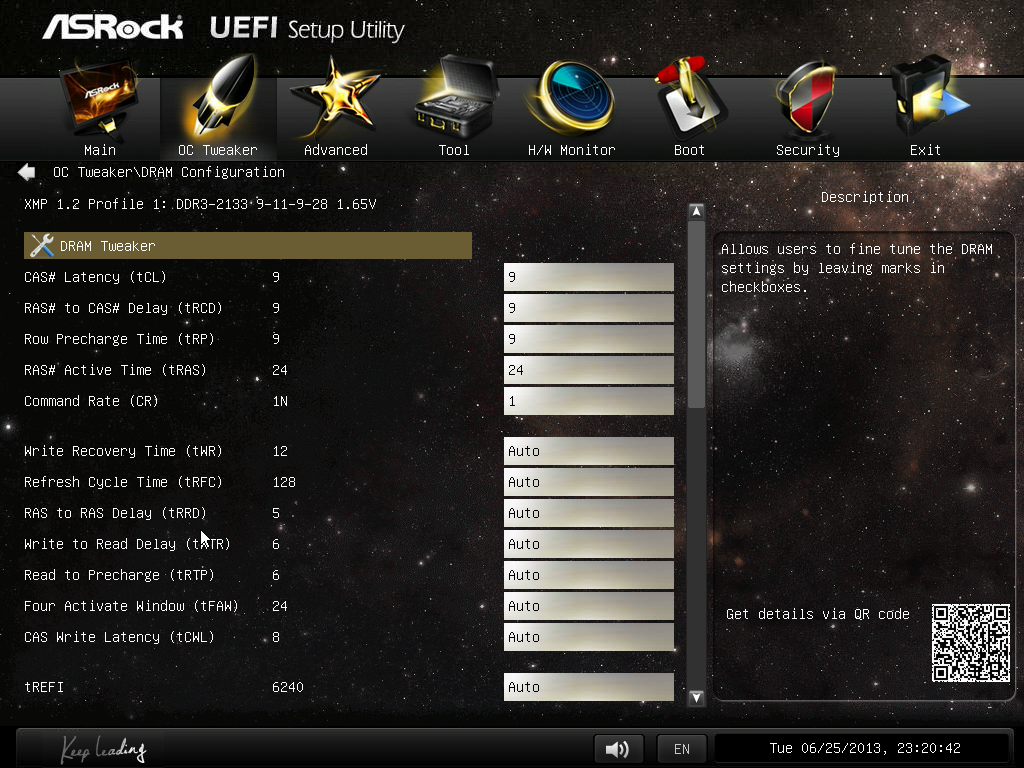
Task: Click the DRAM Tweaker wrench icon
Action: point(42,246)
